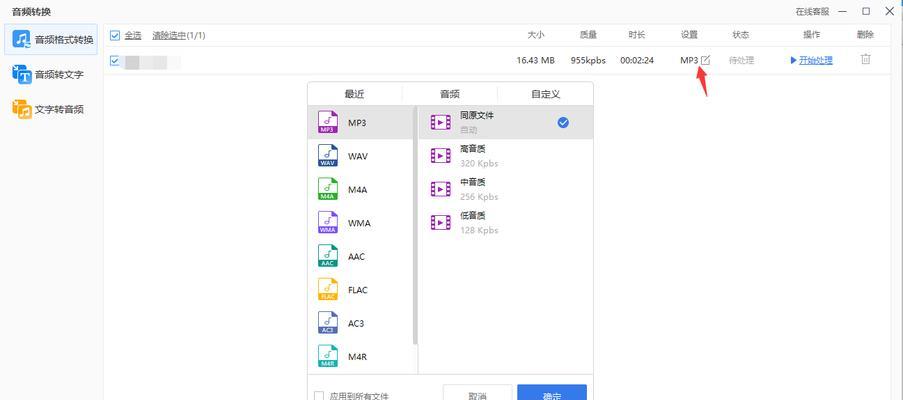Viewport: 903px width, 400px height.
Task: Select the WMA format icon
Action: tap(328, 223)
